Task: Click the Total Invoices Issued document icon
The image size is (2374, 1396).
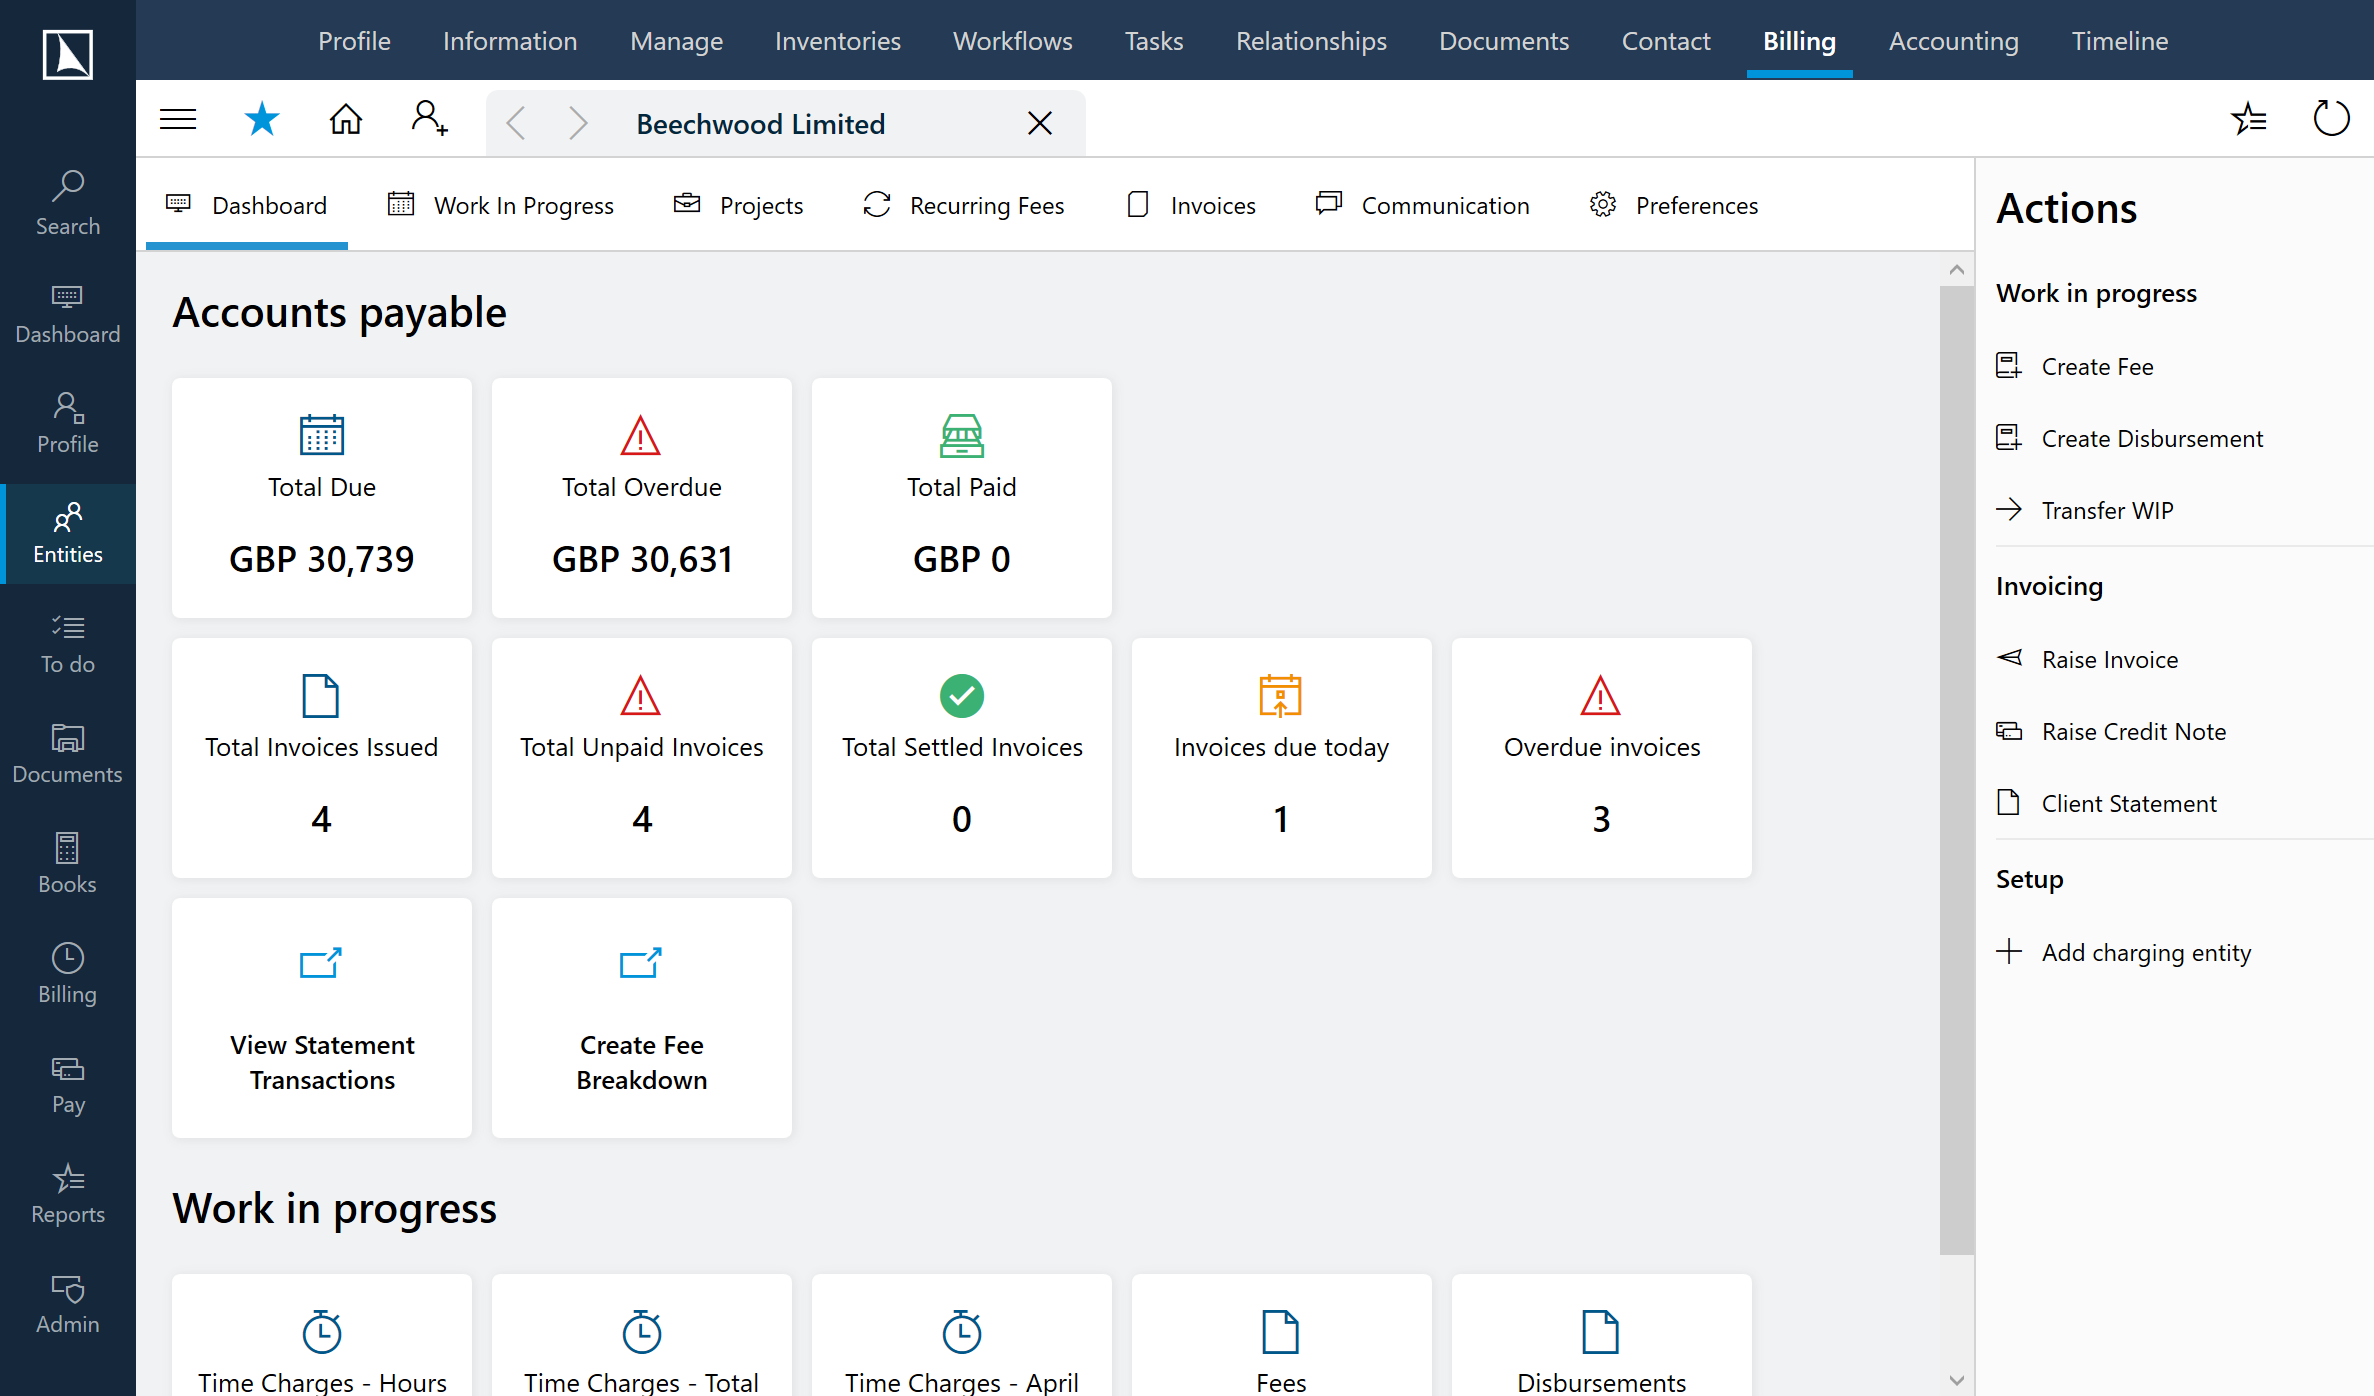Action: click(x=319, y=696)
